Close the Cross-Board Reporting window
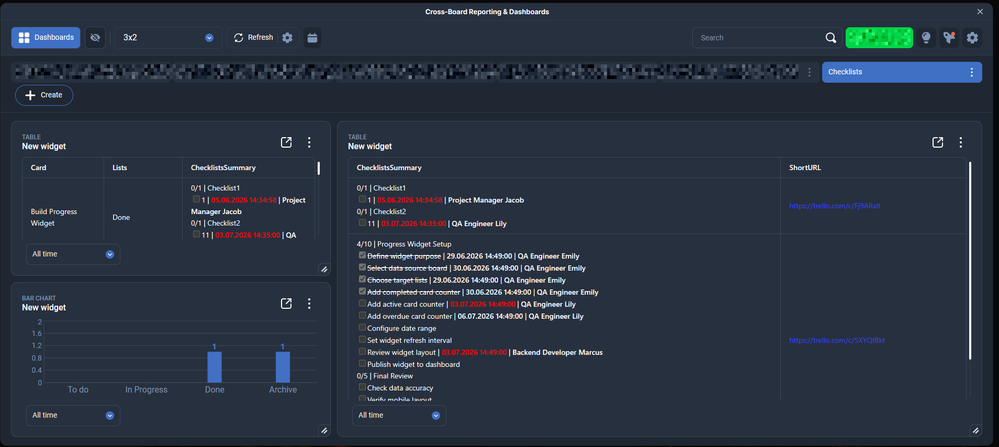This screenshot has width=999, height=447. 980,11
